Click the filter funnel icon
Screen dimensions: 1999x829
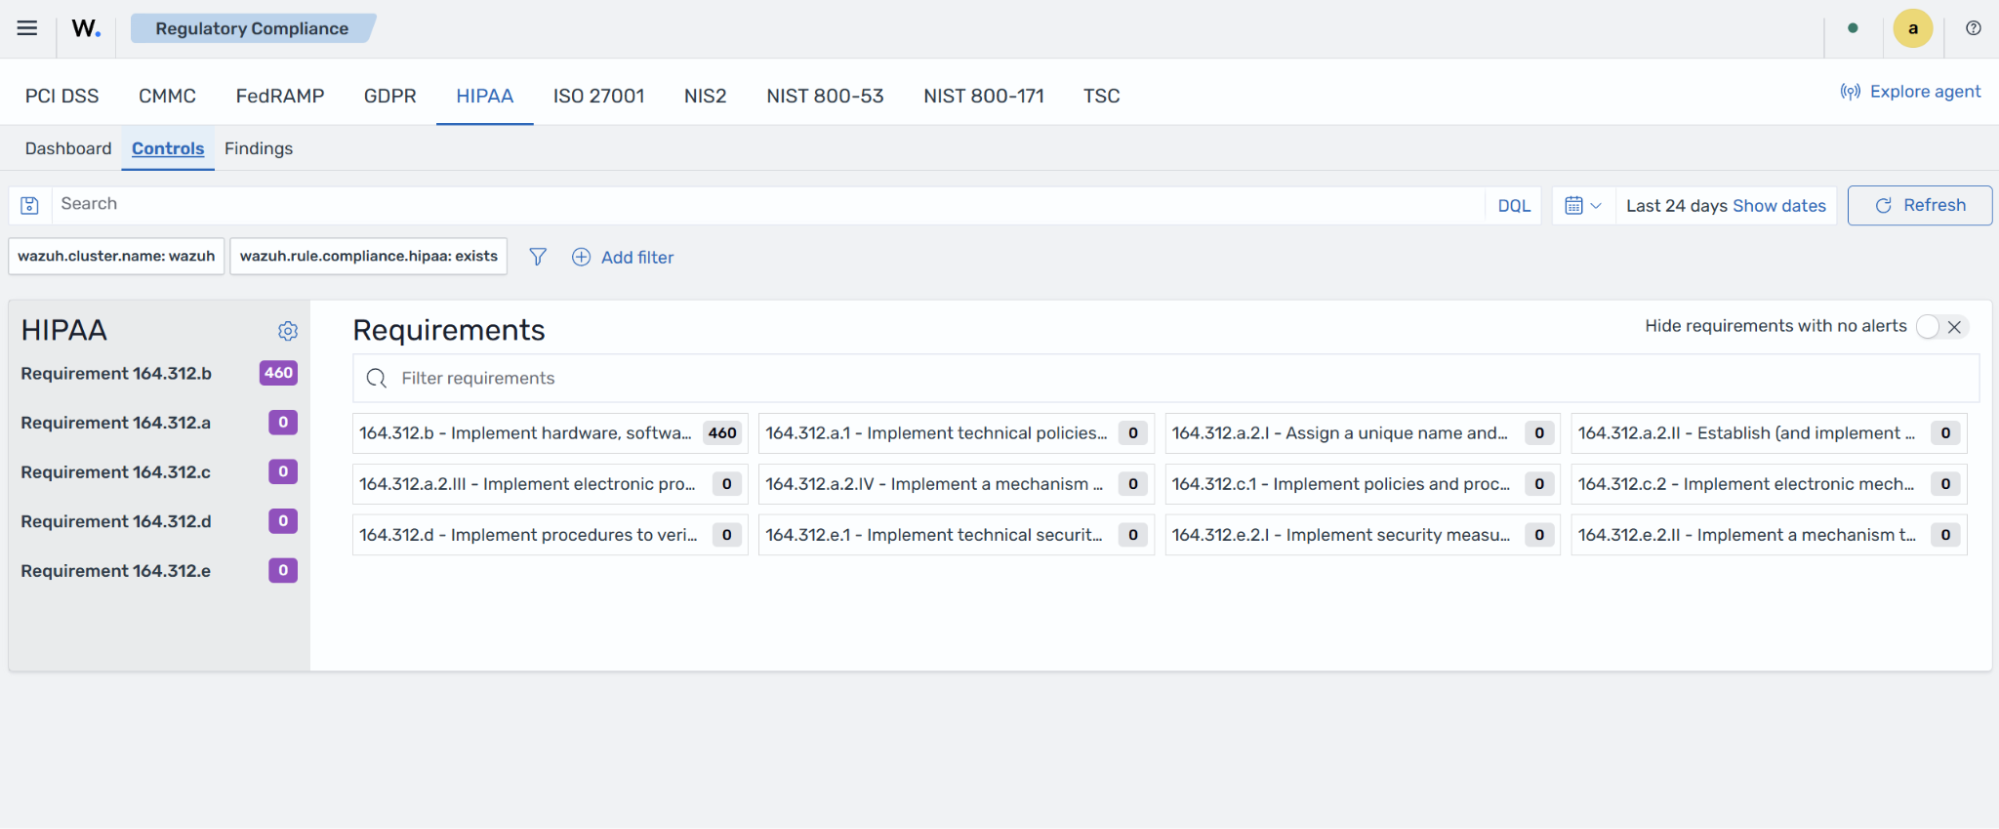click(x=538, y=257)
